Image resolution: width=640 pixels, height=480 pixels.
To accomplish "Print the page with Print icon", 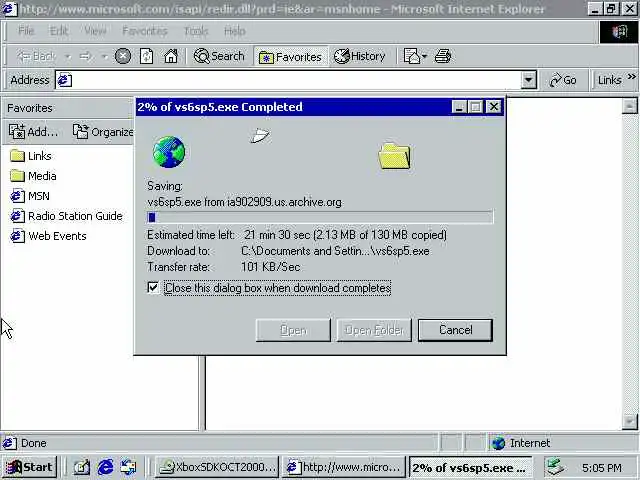I will pyautogui.click(x=443, y=56).
